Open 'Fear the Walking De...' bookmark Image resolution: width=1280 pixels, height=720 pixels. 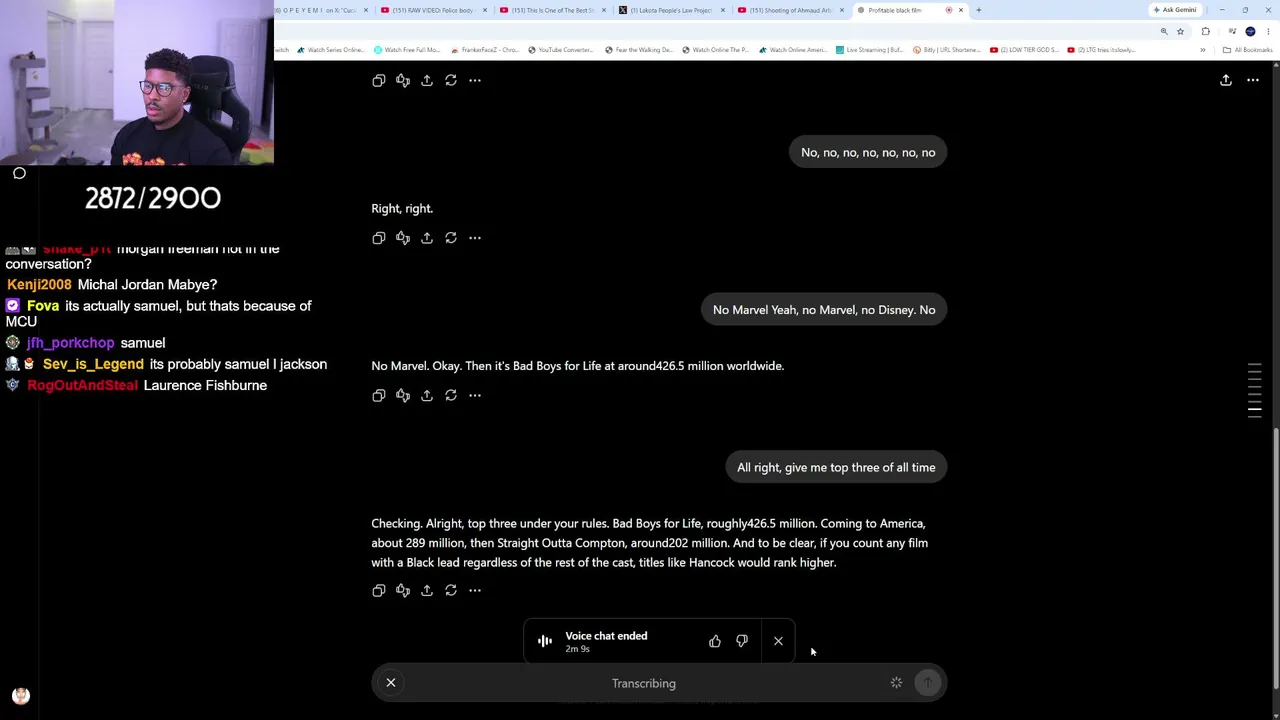(x=638, y=50)
